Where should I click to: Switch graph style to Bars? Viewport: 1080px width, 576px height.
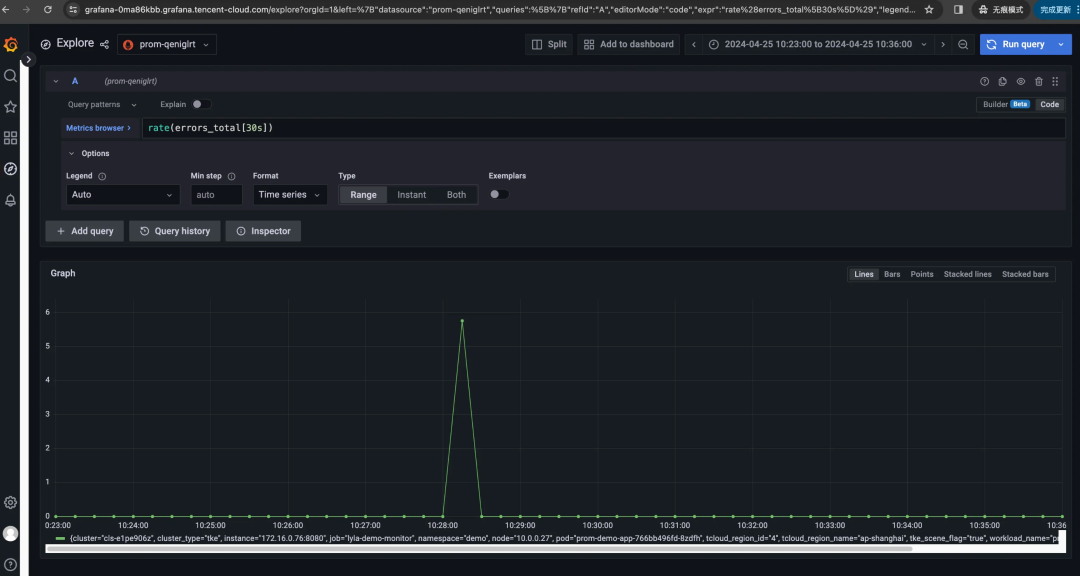(892, 274)
